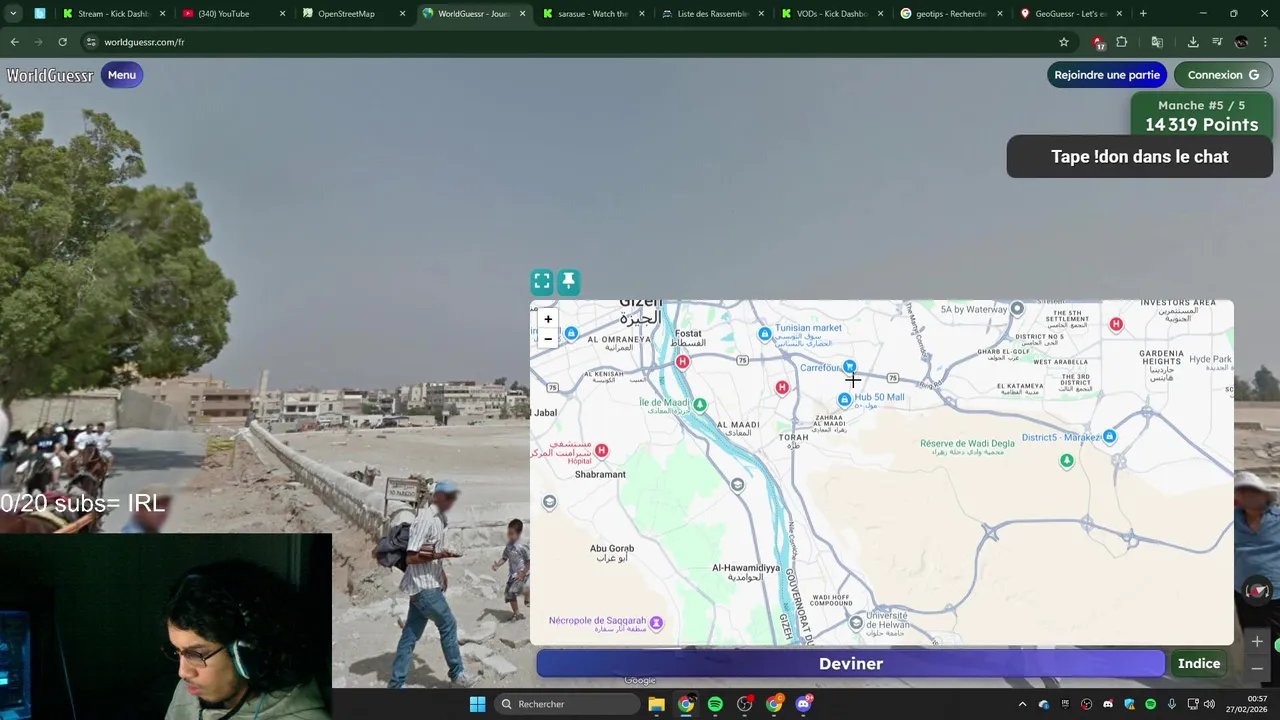Viewport: 1280px width, 720px height.
Task: Toggle fullscreen on the guess map
Action: [542, 282]
